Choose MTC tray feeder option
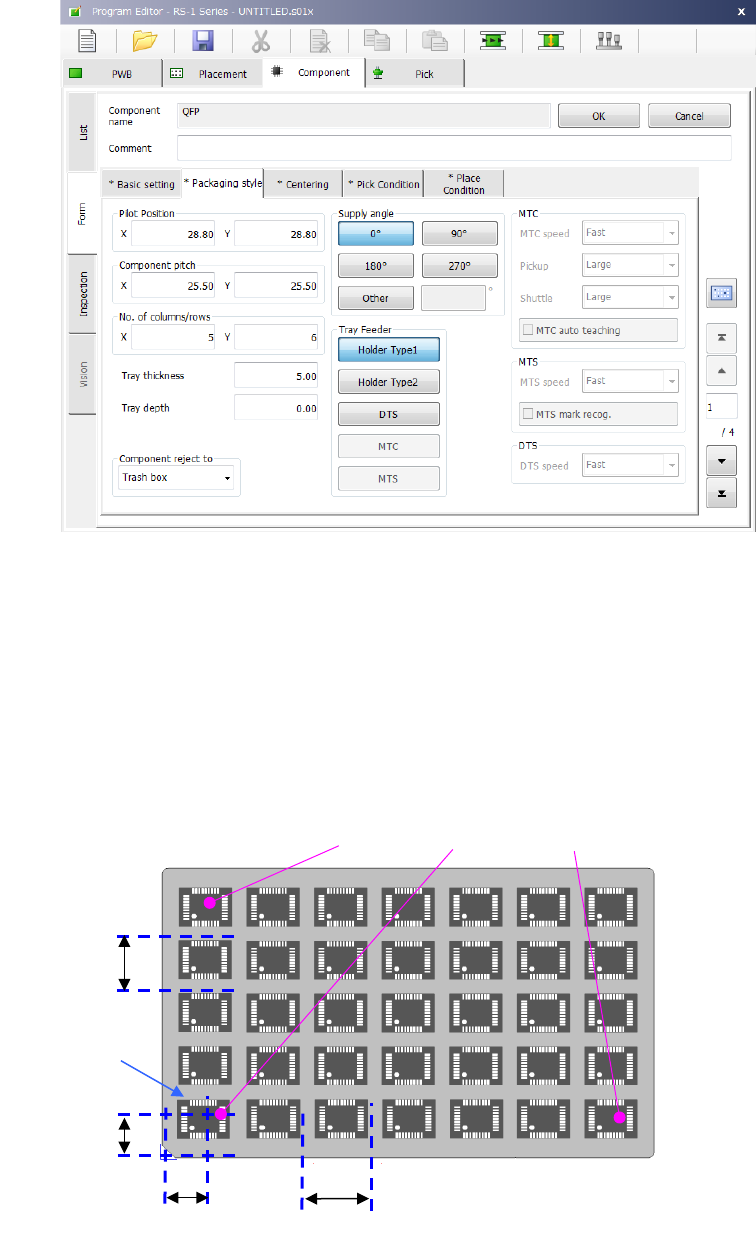Viewport: 756px width, 1233px height. (x=389, y=446)
